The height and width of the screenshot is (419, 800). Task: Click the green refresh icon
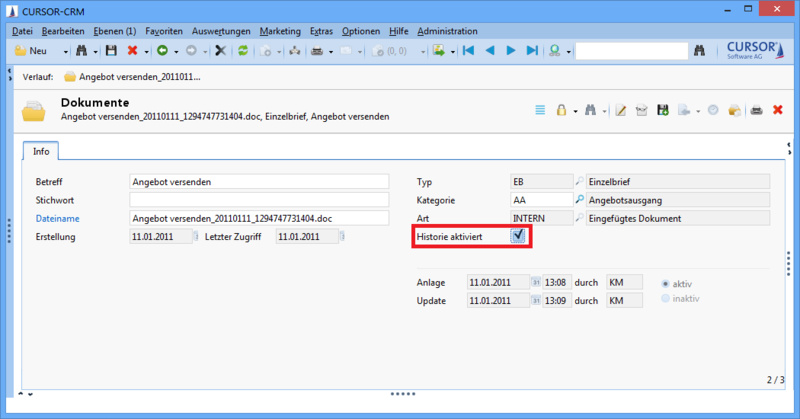click(x=242, y=50)
